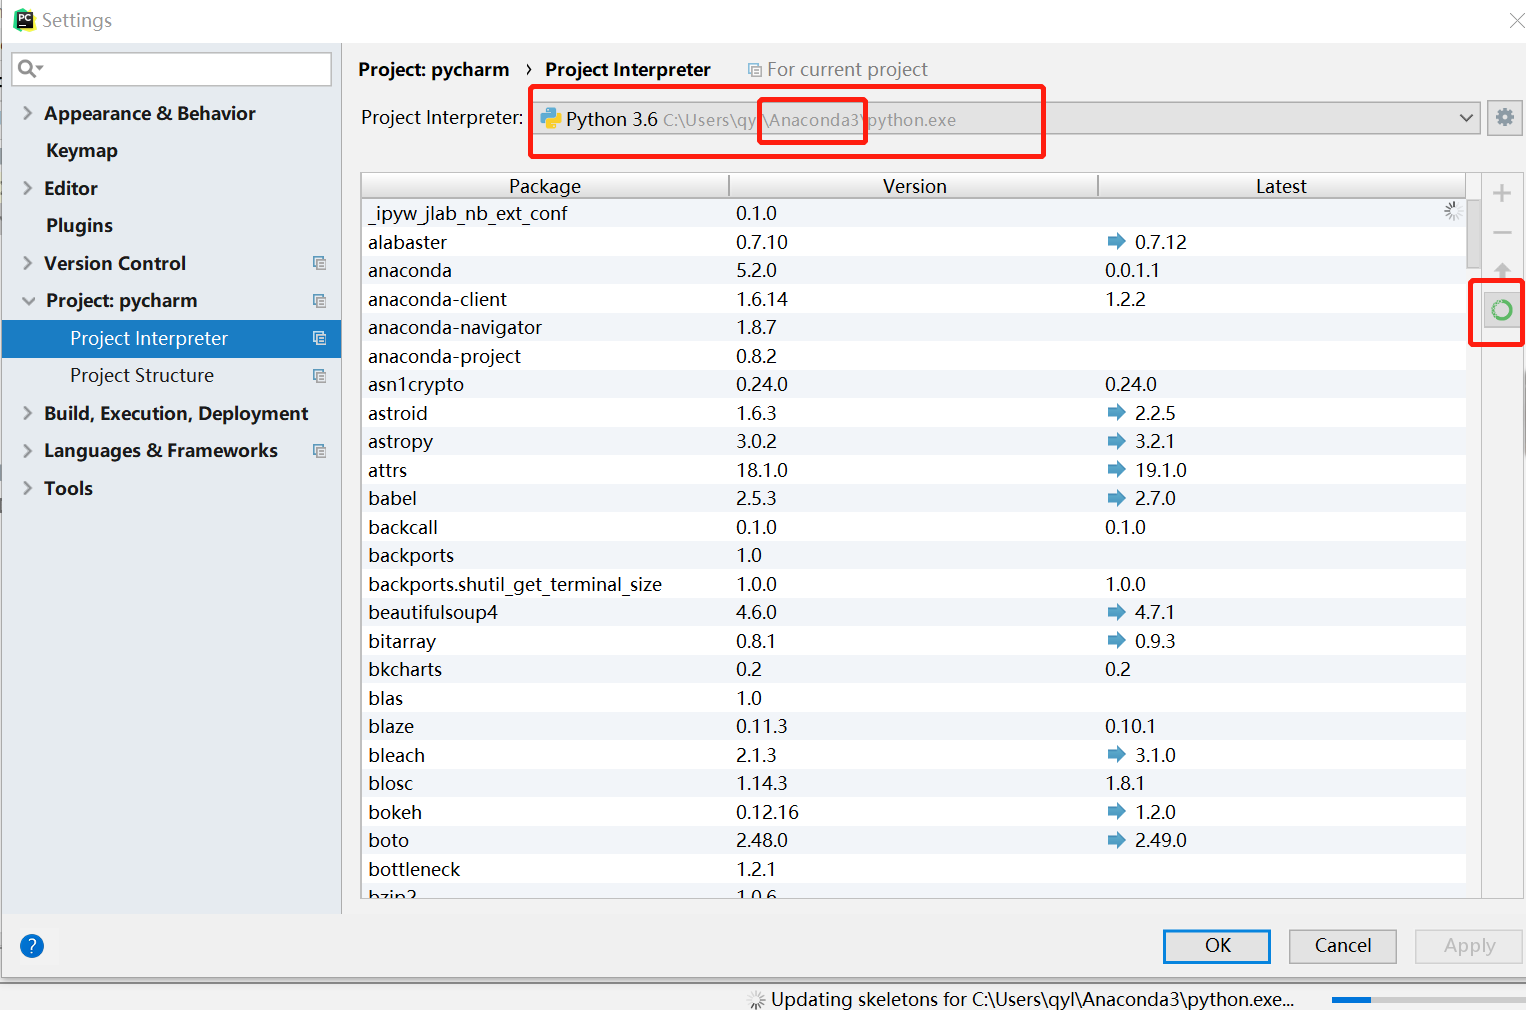Sort by the Latest column header
Screen dimensions: 1526x1010
pos(1281,186)
